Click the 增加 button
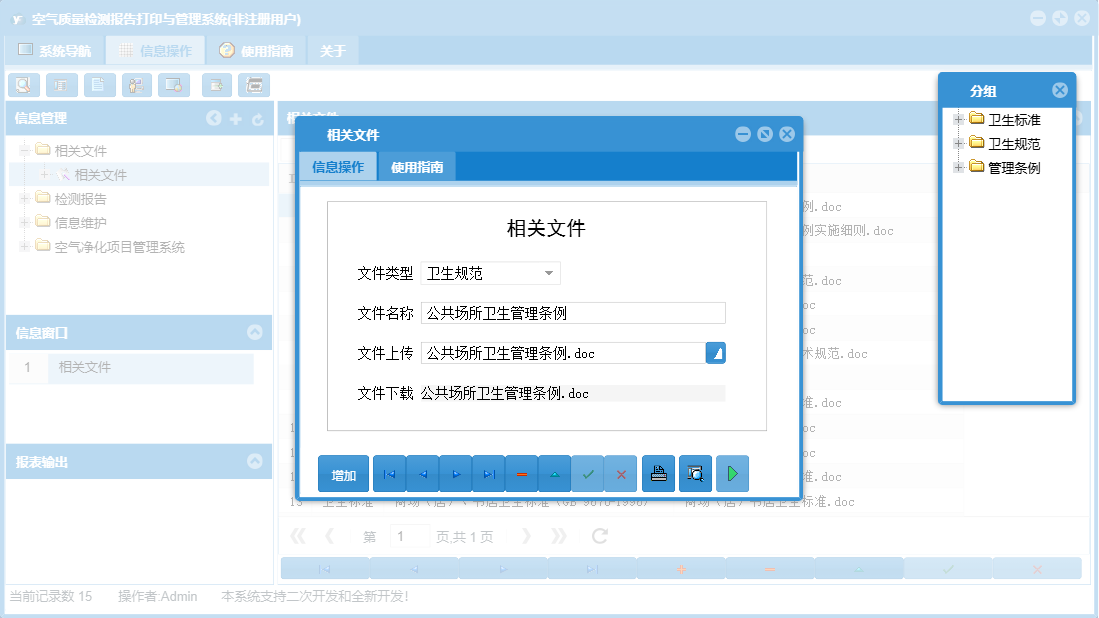This screenshot has height=618, width=1099. click(343, 473)
